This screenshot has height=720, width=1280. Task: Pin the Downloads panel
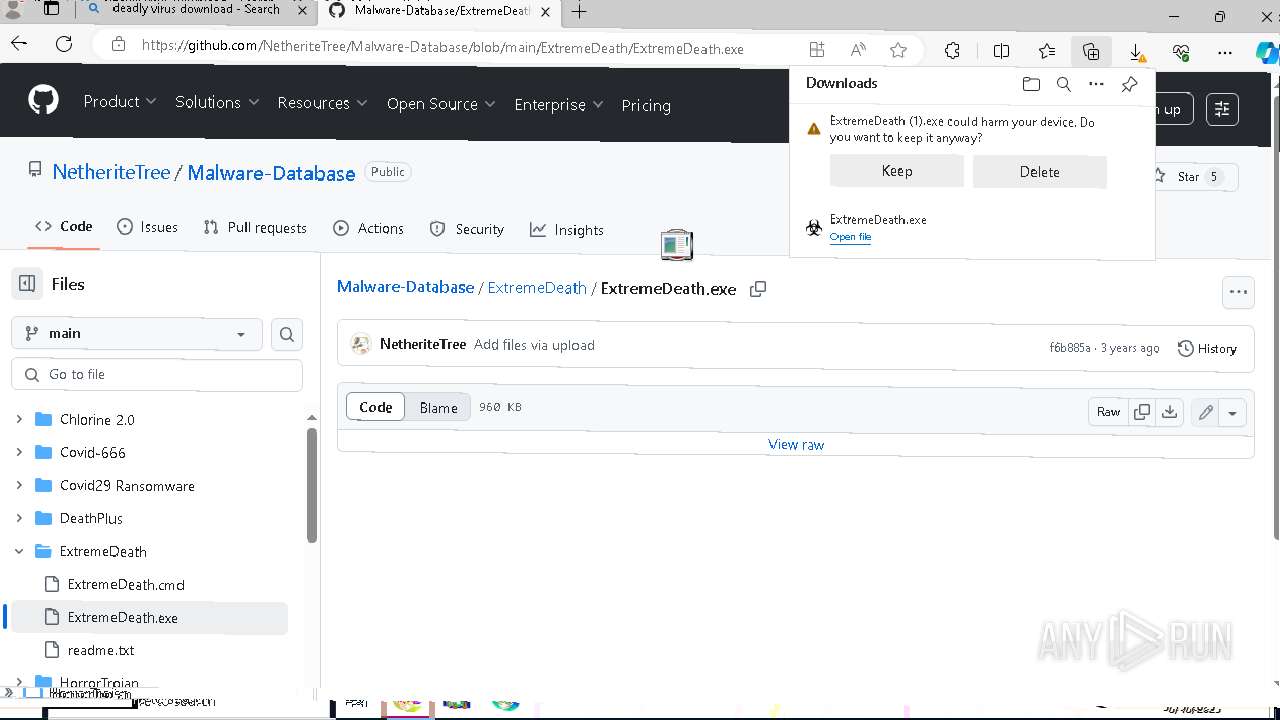pyautogui.click(x=1129, y=84)
